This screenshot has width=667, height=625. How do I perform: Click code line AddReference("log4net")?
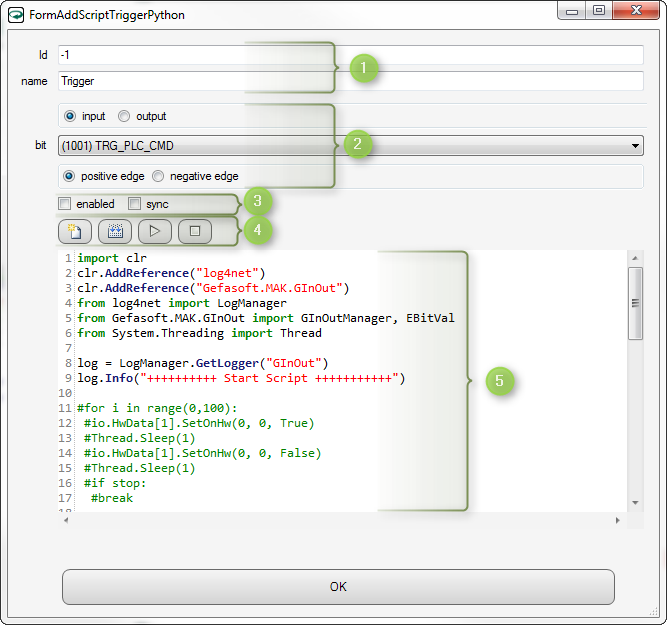point(171,273)
